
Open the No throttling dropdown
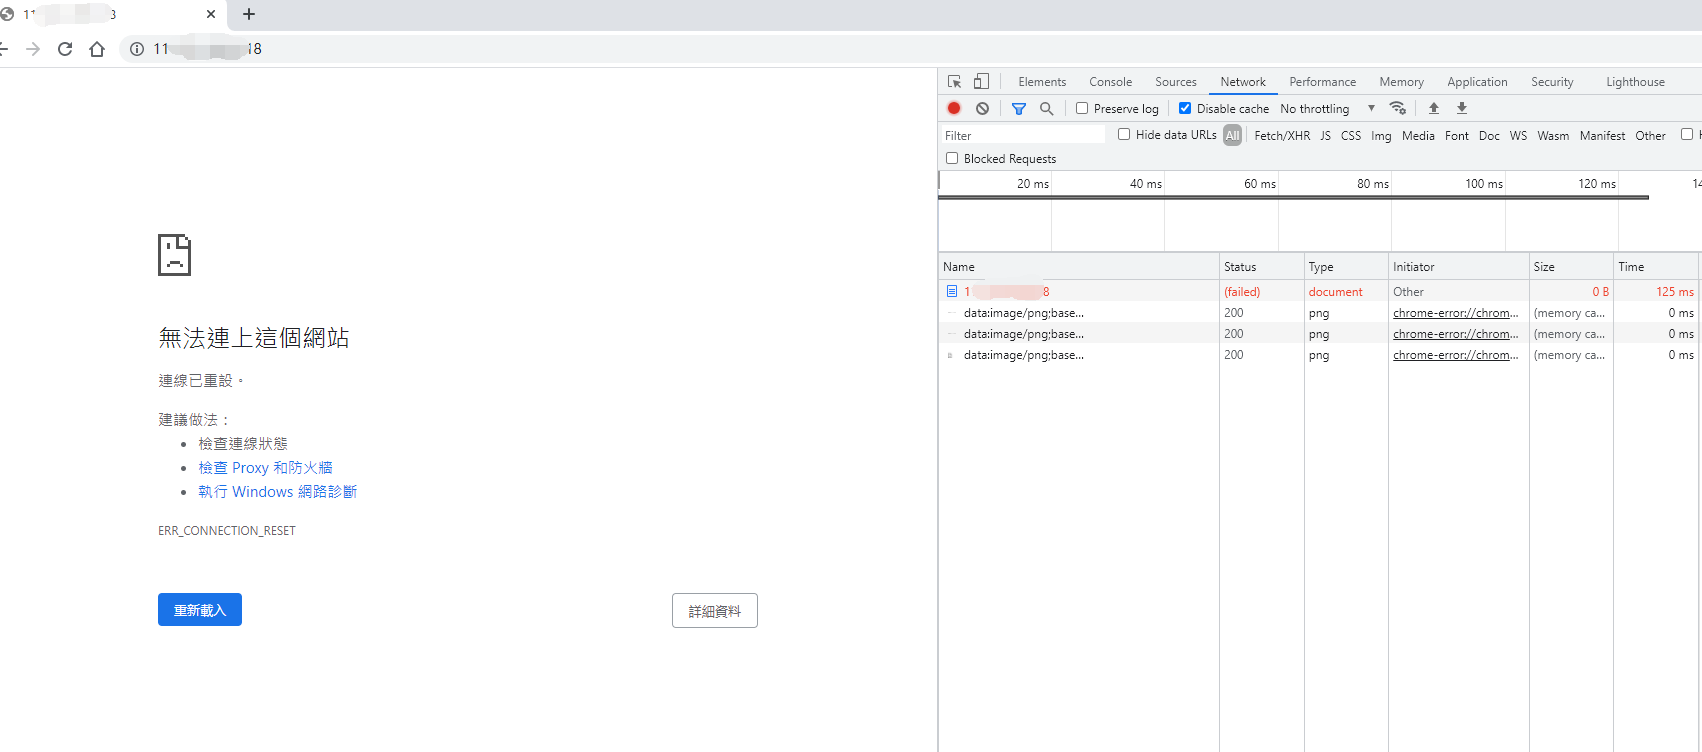1327,108
